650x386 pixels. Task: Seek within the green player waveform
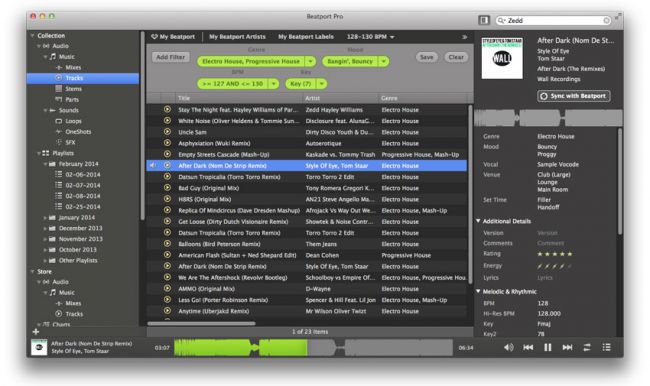click(240, 347)
